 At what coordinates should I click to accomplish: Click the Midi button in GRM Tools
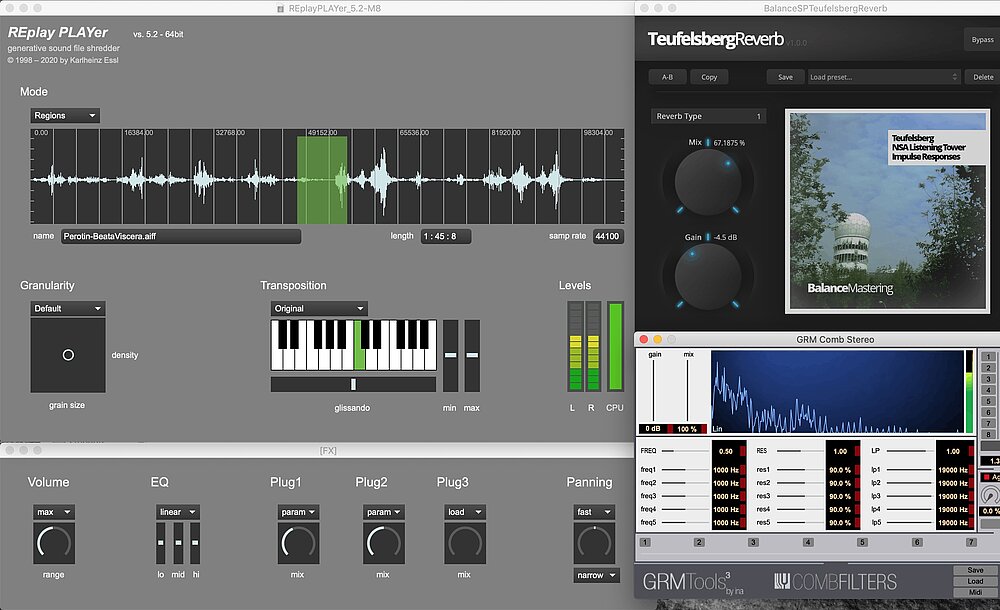[974, 593]
